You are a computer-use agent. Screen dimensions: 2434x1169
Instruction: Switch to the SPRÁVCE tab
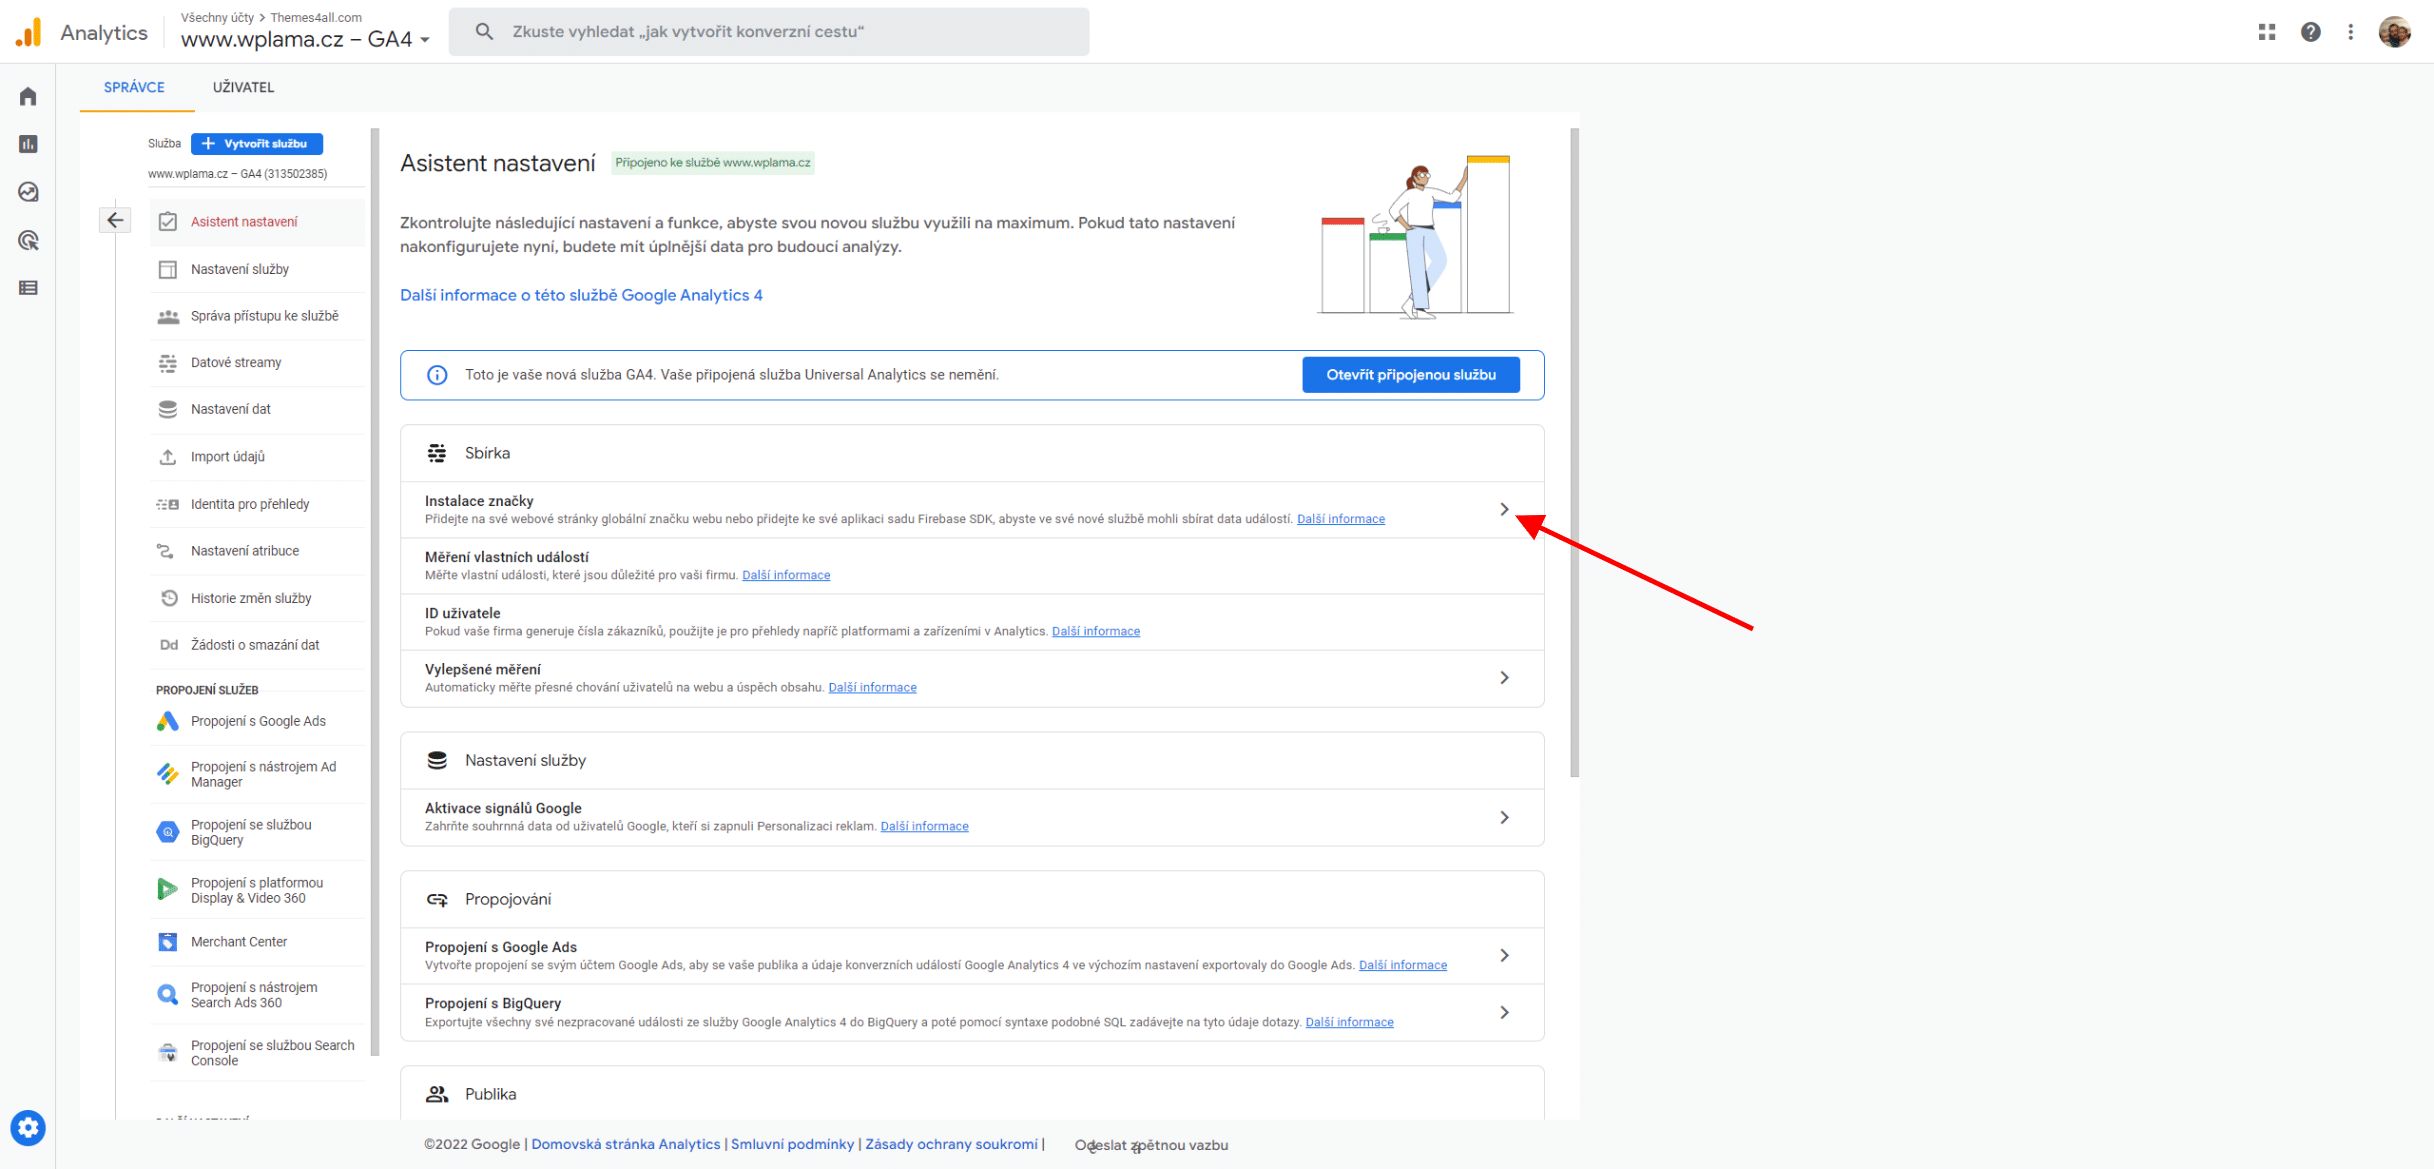(134, 88)
